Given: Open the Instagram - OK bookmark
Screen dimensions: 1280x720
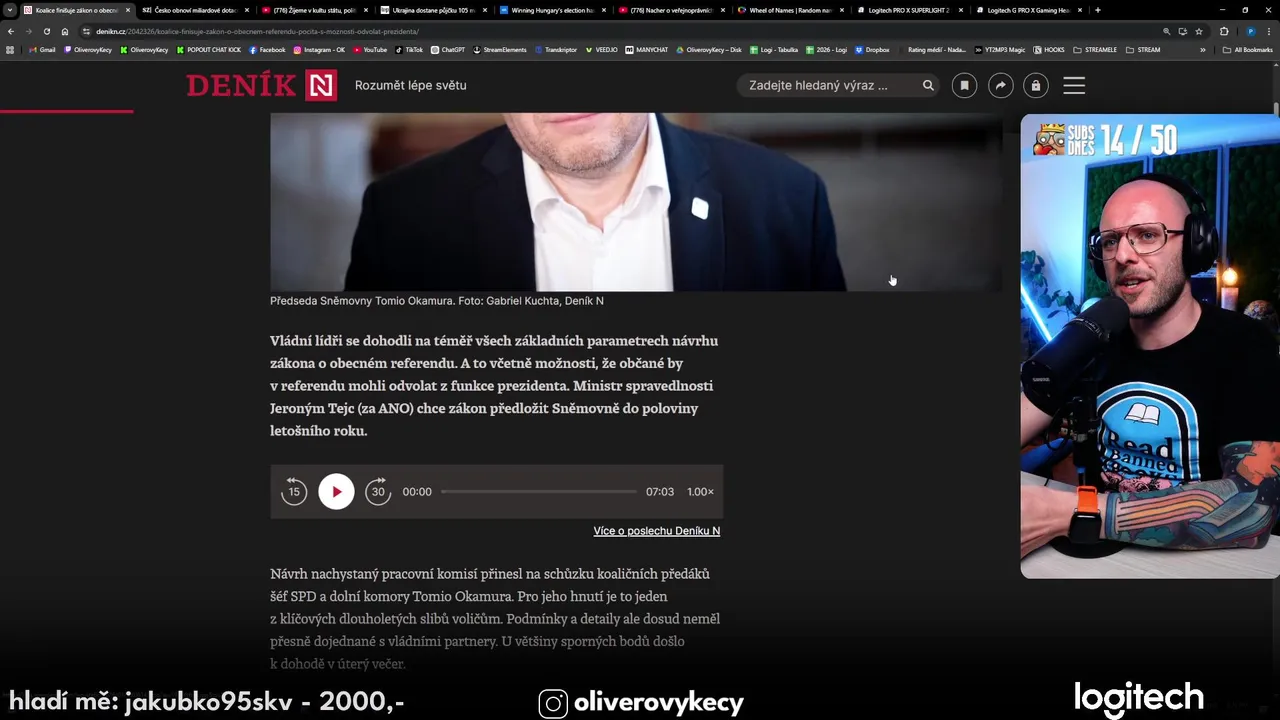Looking at the screenshot, I should click(319, 49).
